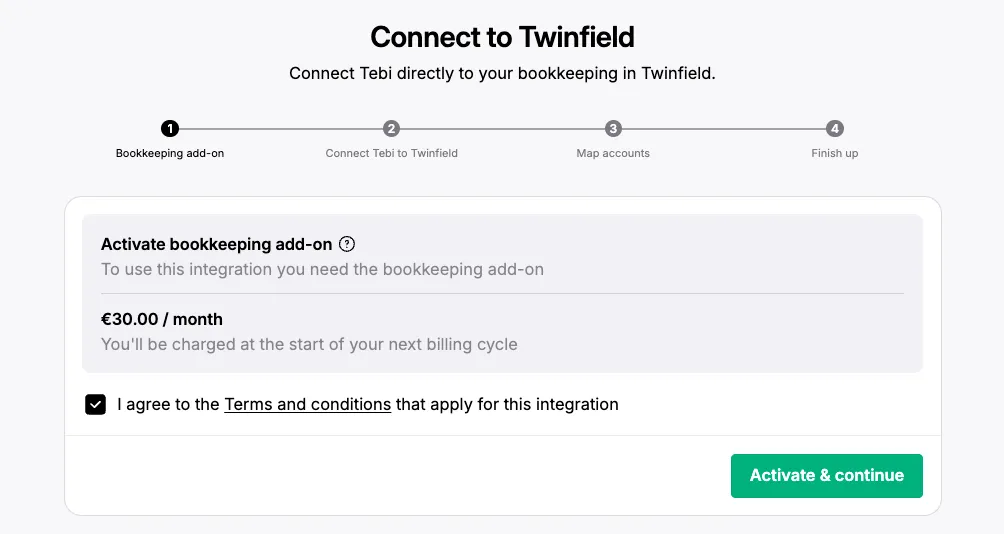Click the 'Connect Tebi directly' subtitle text
Image resolution: width=1004 pixels, height=534 pixels.
(502, 74)
